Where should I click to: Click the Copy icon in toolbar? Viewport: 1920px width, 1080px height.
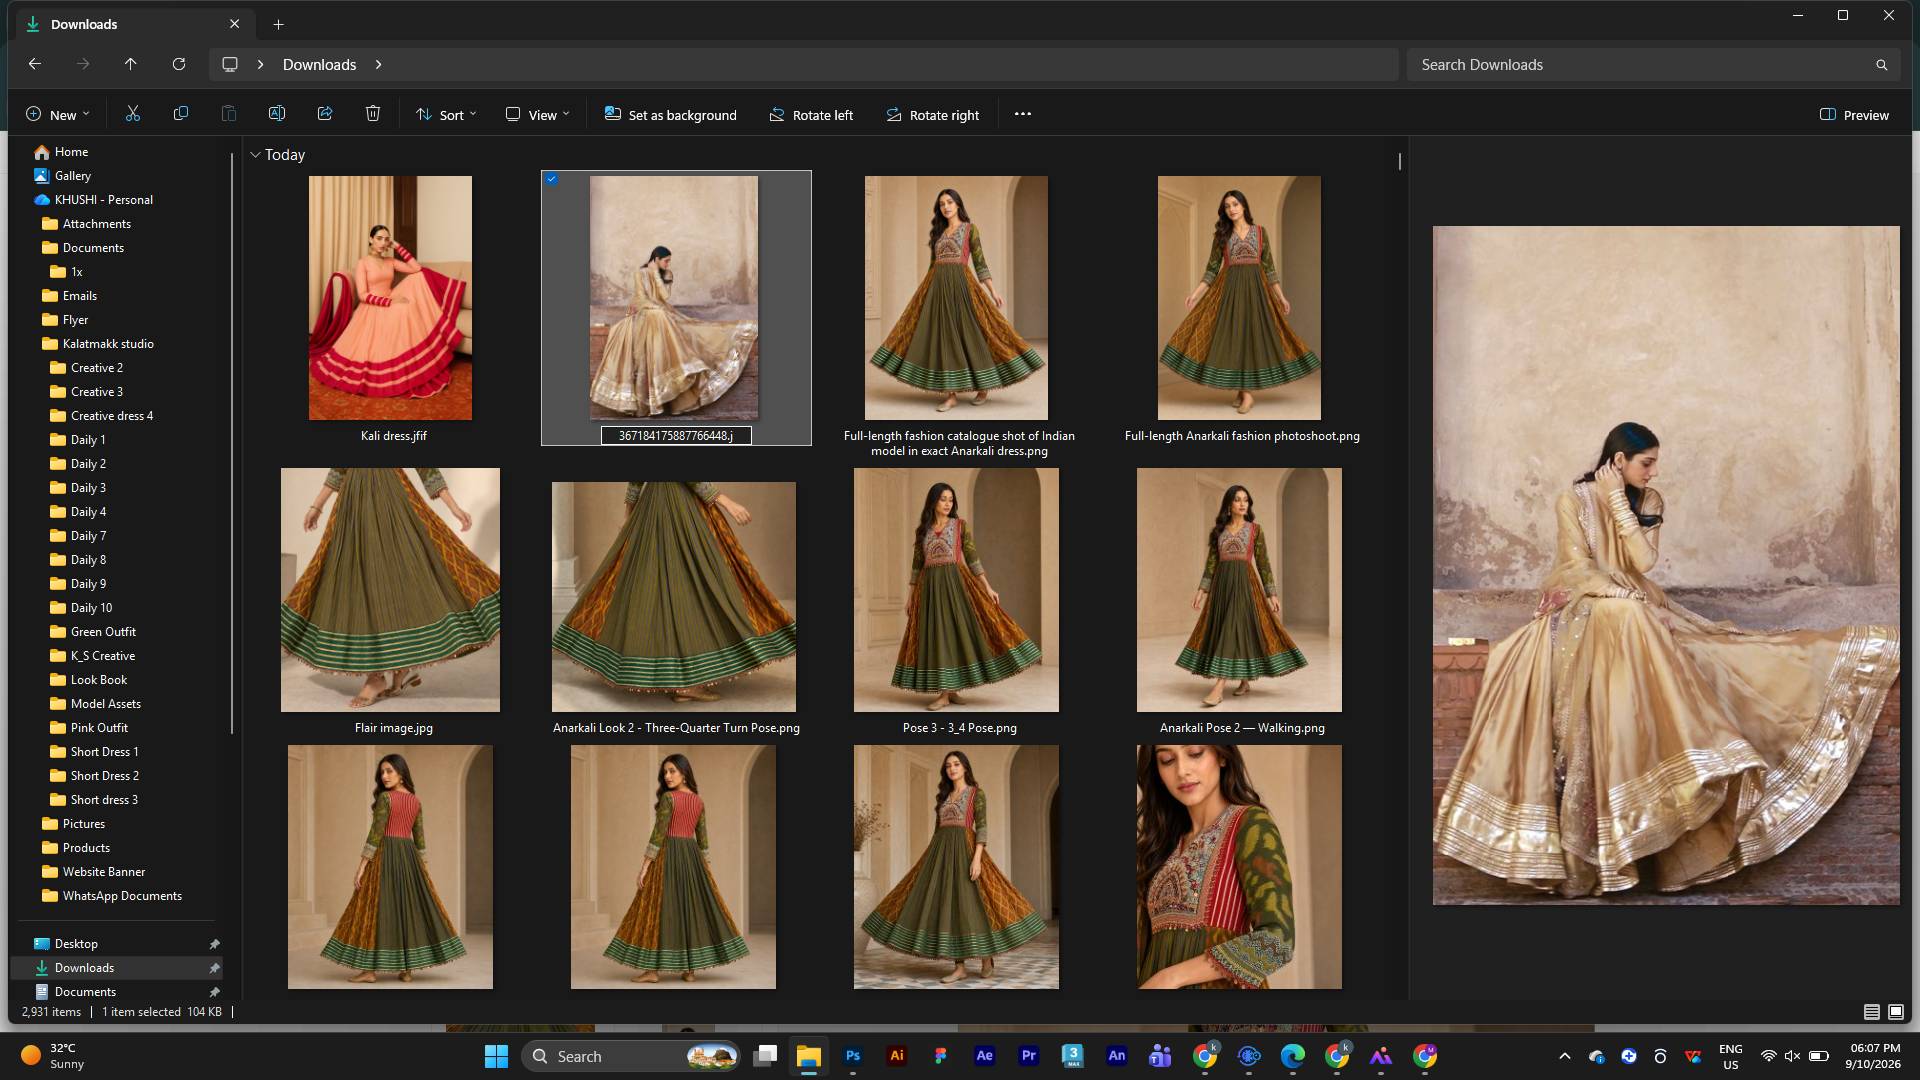[x=181, y=114]
